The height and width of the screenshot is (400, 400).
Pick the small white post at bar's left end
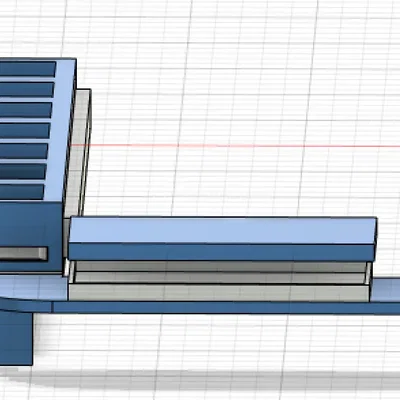click(67, 268)
